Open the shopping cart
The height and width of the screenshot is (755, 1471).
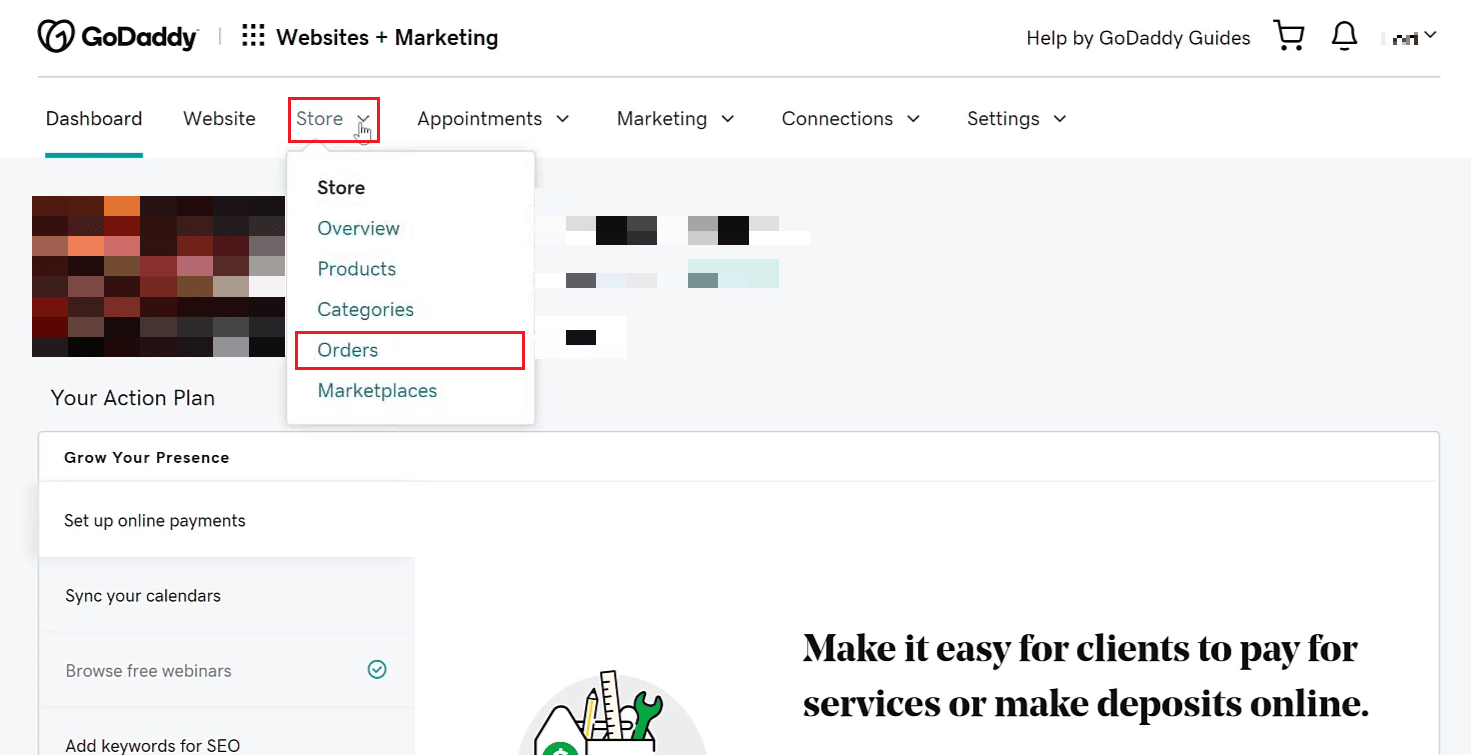pos(1289,37)
